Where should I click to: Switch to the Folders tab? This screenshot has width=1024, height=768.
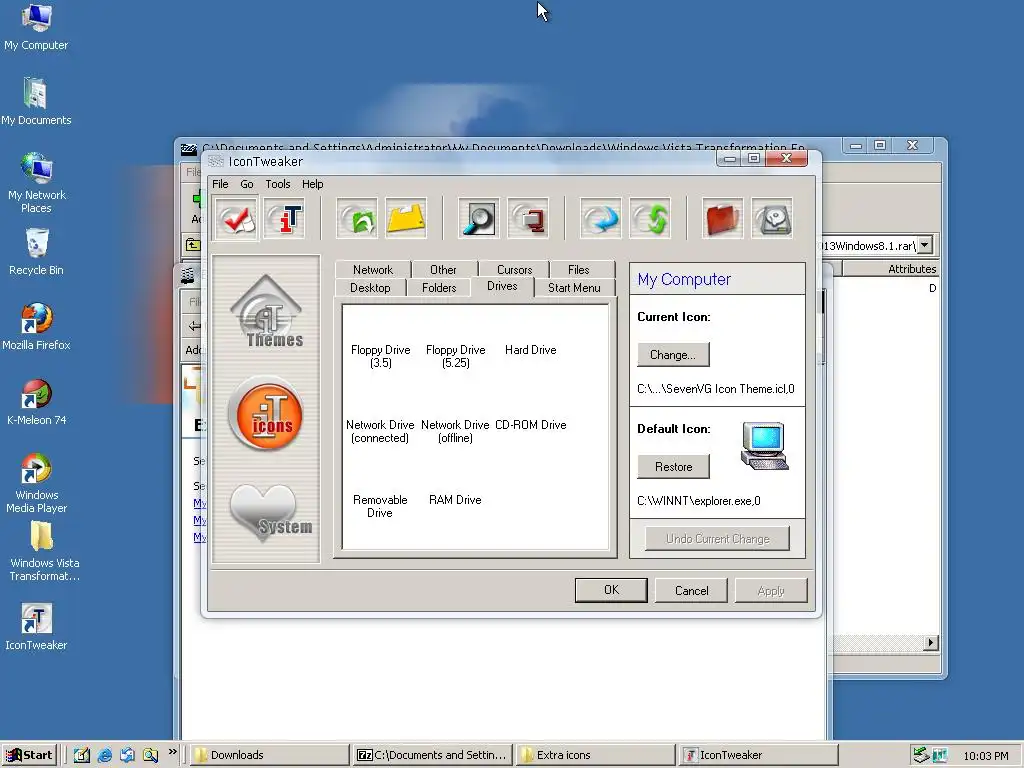[439, 287]
